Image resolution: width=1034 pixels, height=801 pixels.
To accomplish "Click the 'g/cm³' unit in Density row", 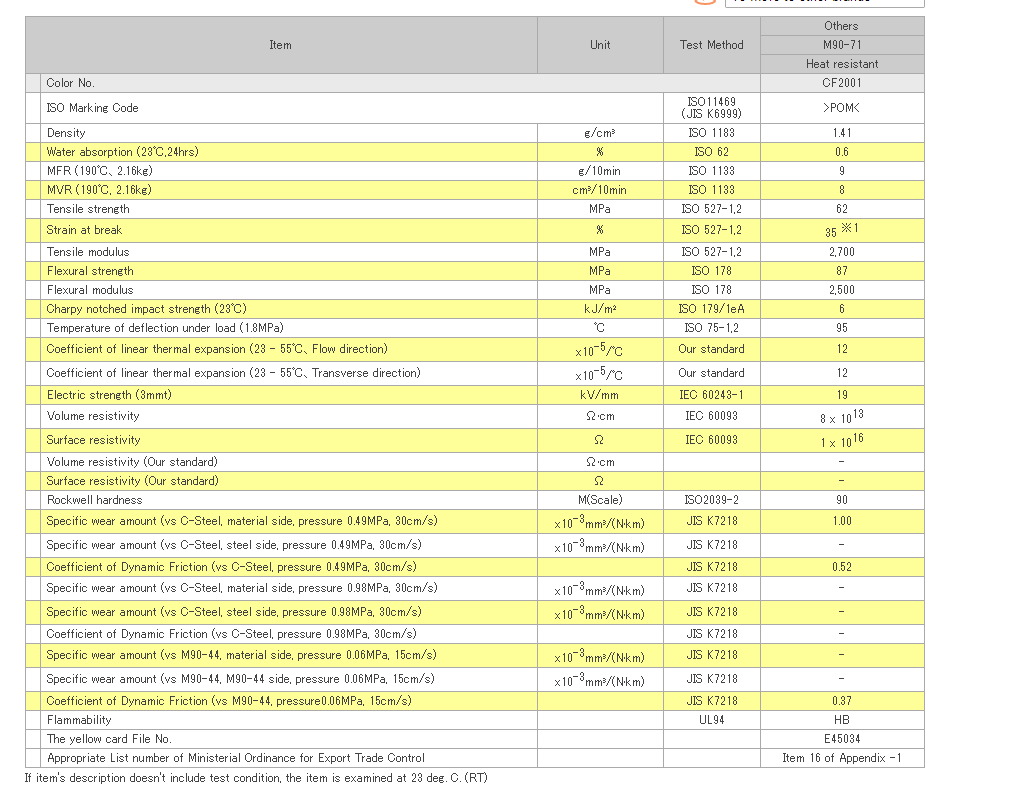I will 600,133.
